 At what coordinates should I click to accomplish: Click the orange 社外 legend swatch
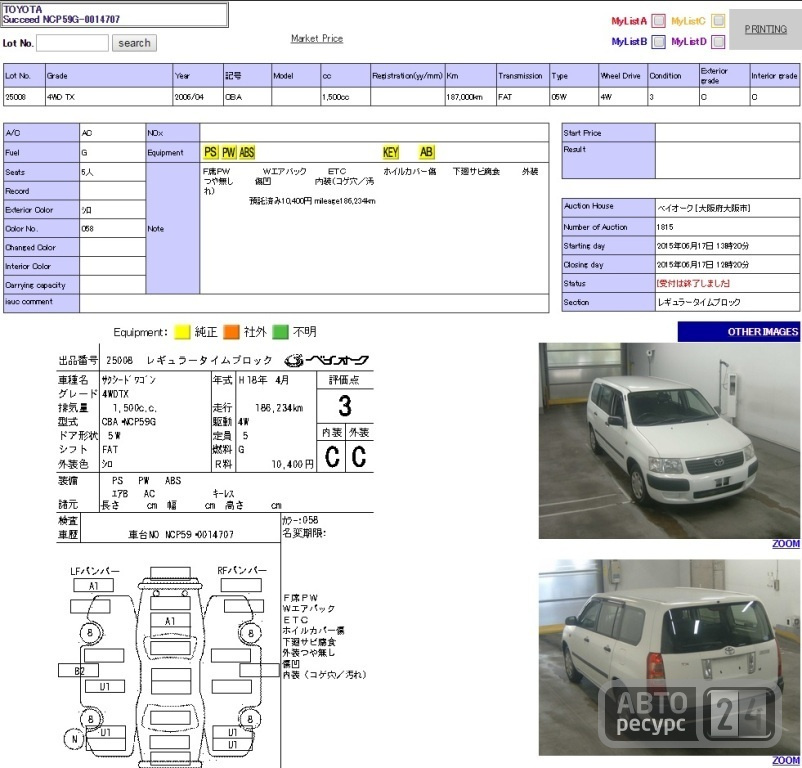click(231, 332)
